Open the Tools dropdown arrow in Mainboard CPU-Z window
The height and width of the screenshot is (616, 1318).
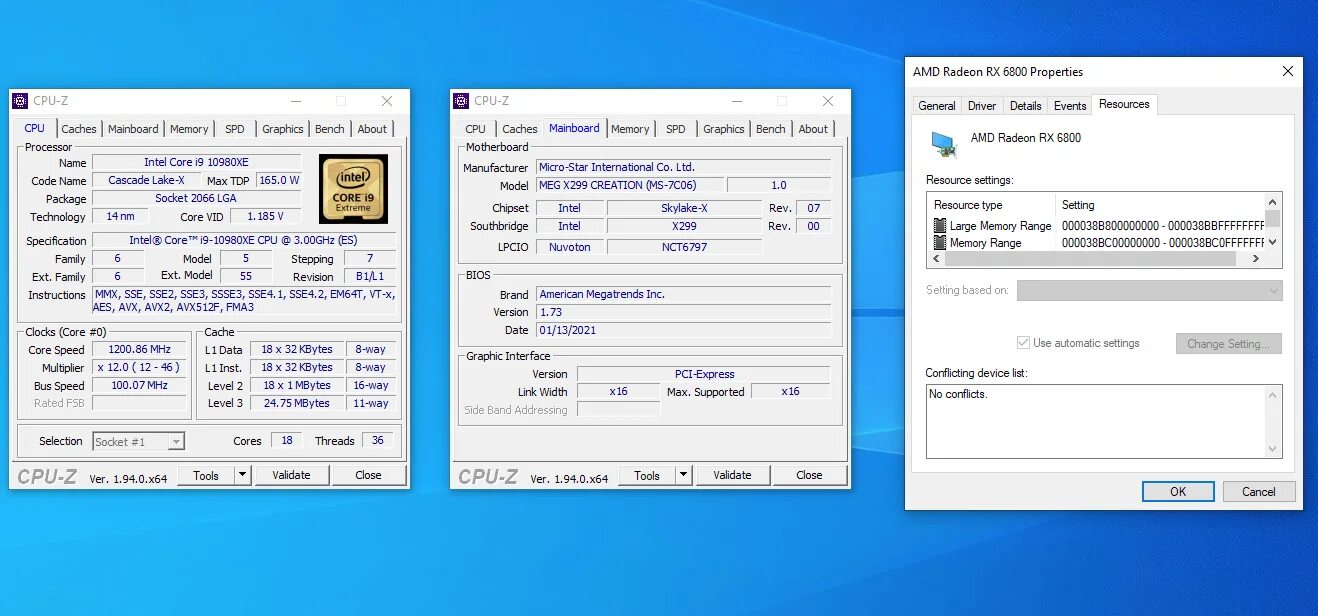684,476
